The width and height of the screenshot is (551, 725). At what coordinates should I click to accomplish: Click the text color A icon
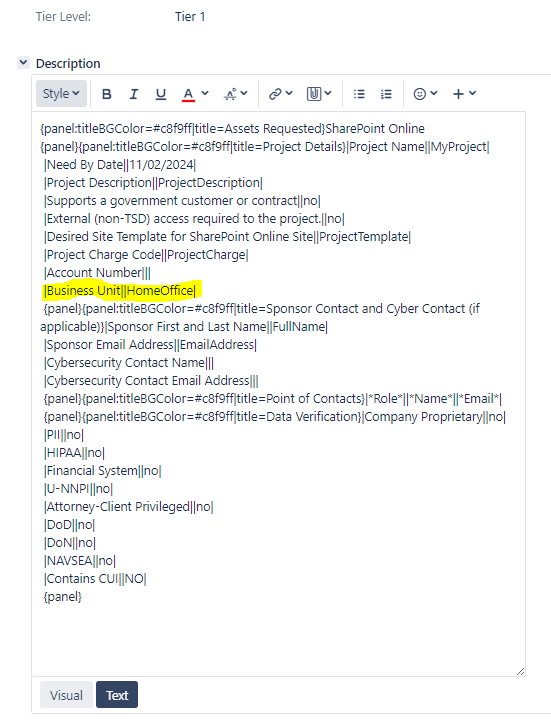click(x=188, y=94)
